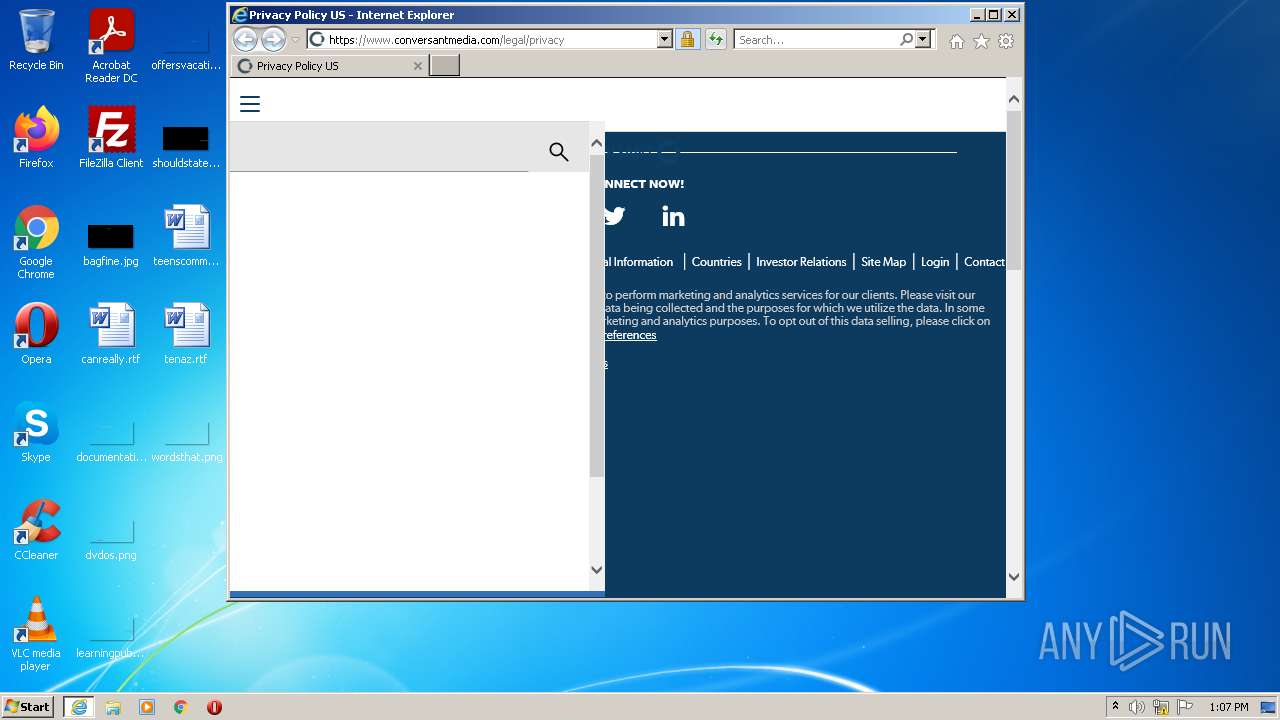
Task: Click the side panel scrollbar down arrow
Action: click(x=597, y=570)
